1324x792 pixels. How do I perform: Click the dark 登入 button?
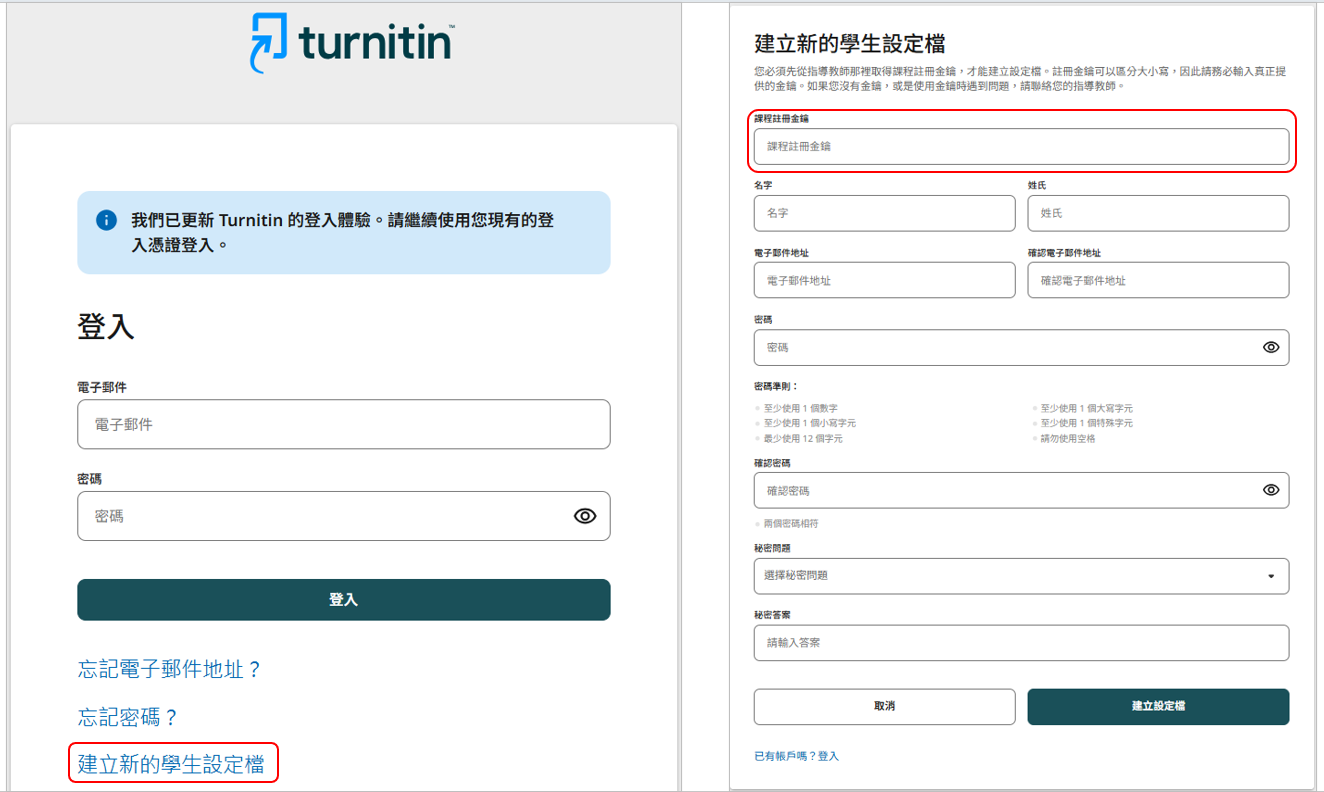coord(343,600)
